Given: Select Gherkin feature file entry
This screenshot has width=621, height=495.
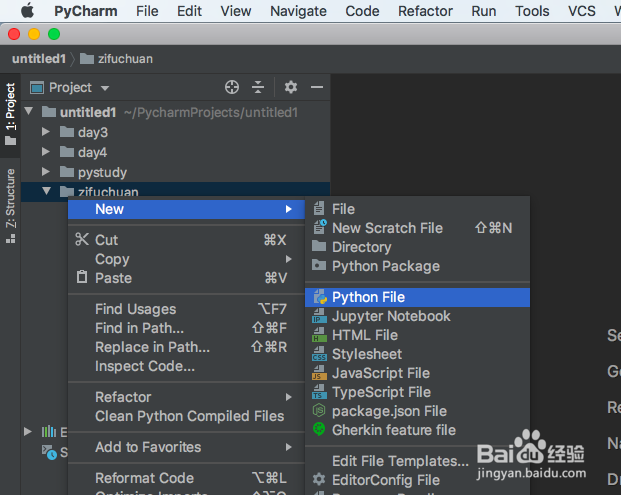Looking at the screenshot, I should pos(417,430).
